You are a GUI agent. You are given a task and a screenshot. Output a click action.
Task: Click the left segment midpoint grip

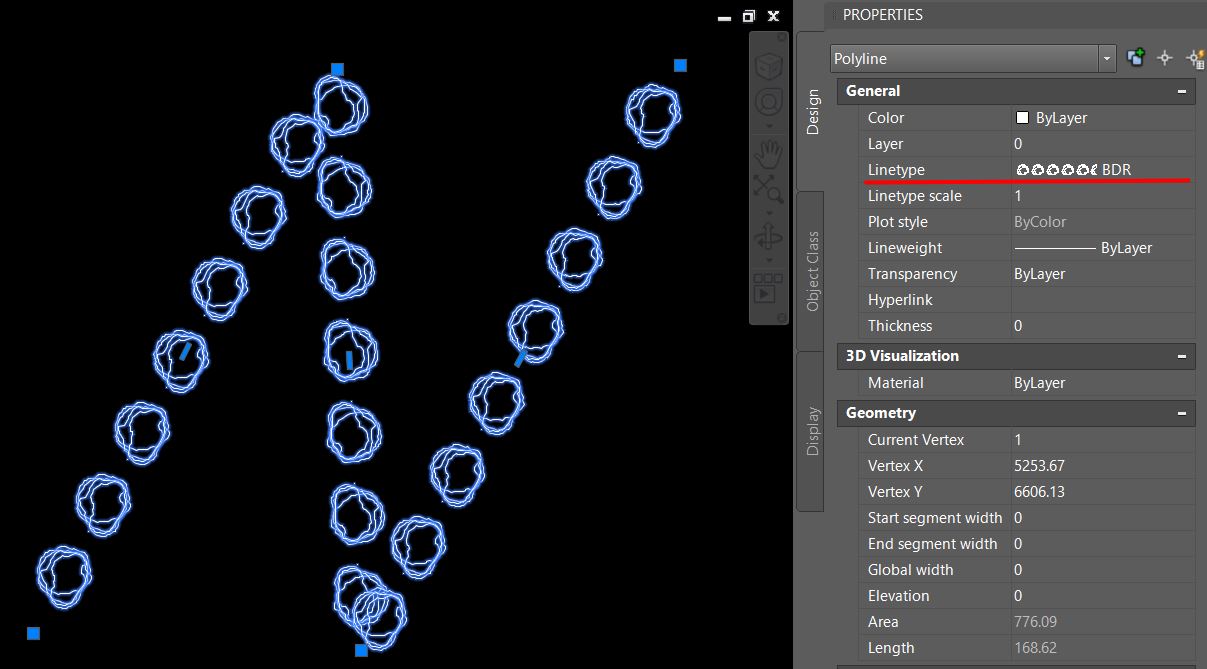pyautogui.click(x=185, y=351)
